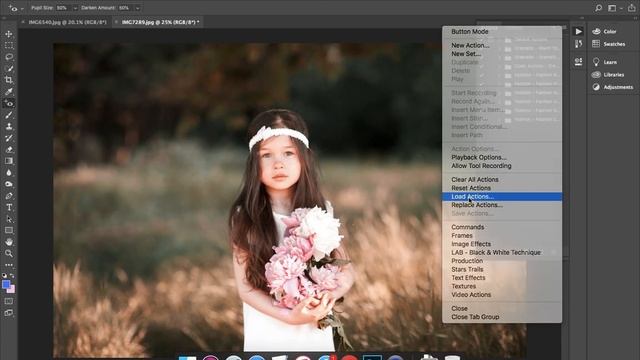This screenshot has height=360, width=640.
Task: Choose Replace Actions... menu entry
Action: [477, 205]
